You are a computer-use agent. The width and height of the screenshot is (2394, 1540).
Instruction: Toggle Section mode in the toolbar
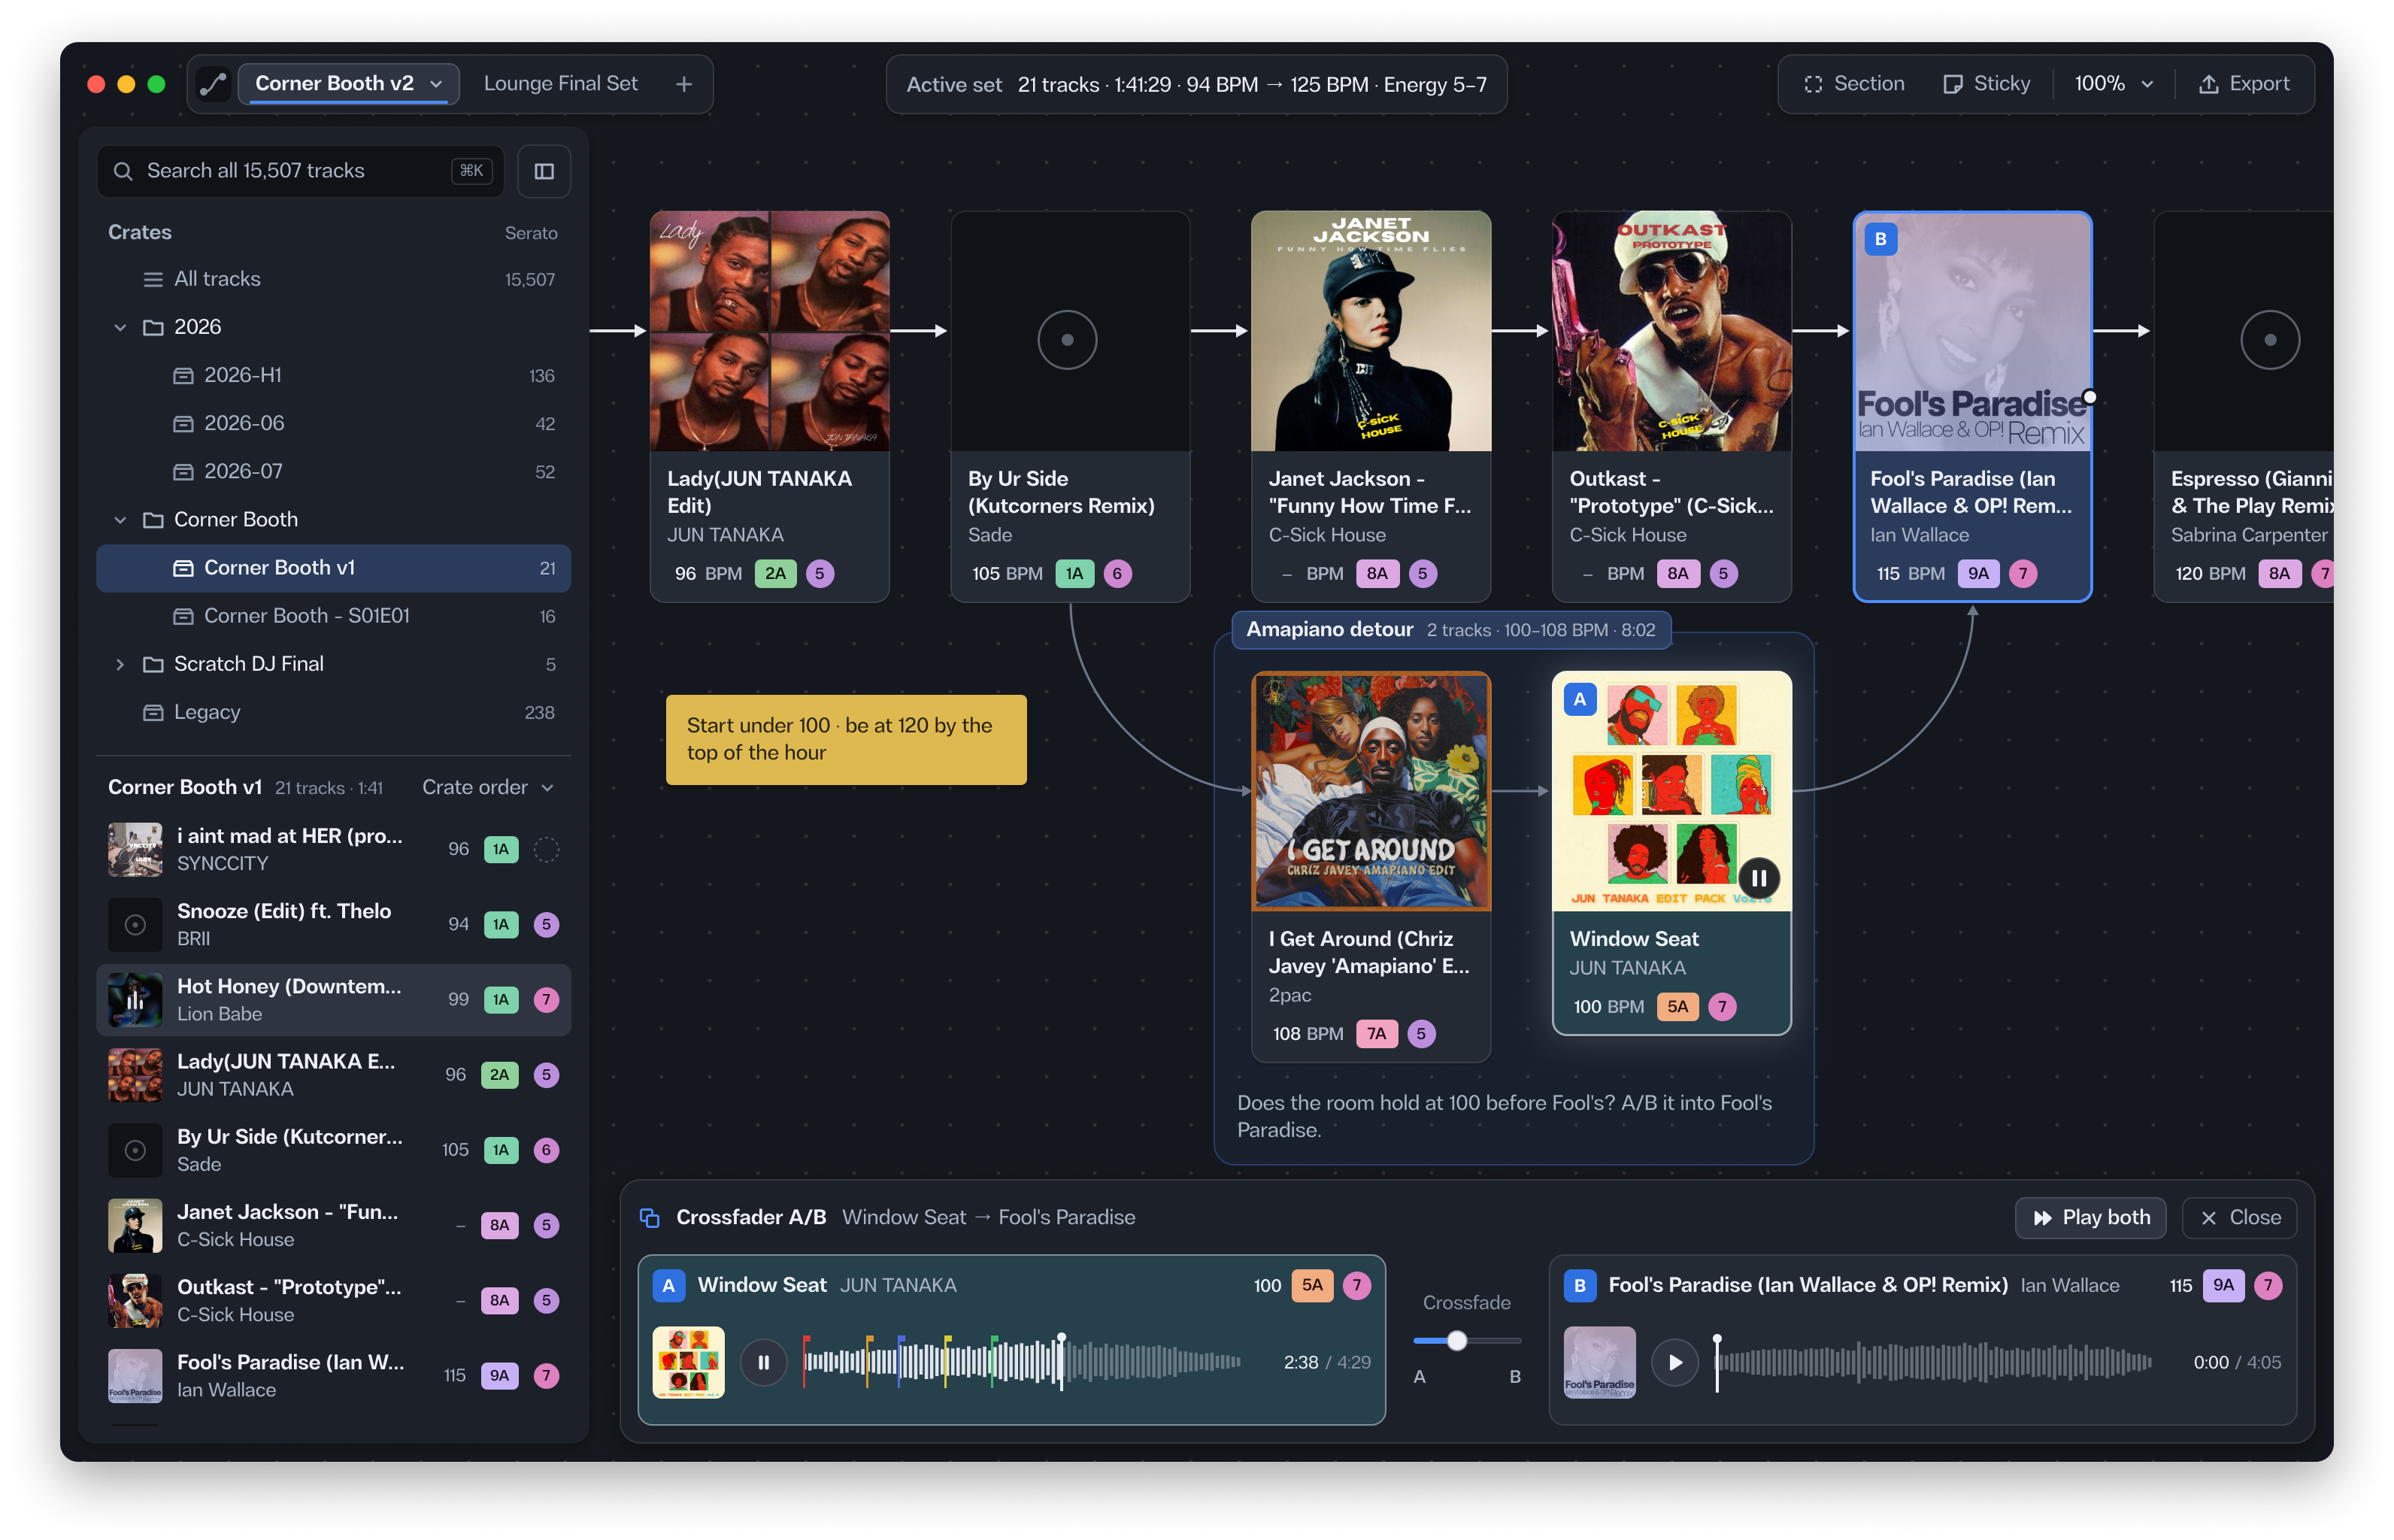[1854, 84]
